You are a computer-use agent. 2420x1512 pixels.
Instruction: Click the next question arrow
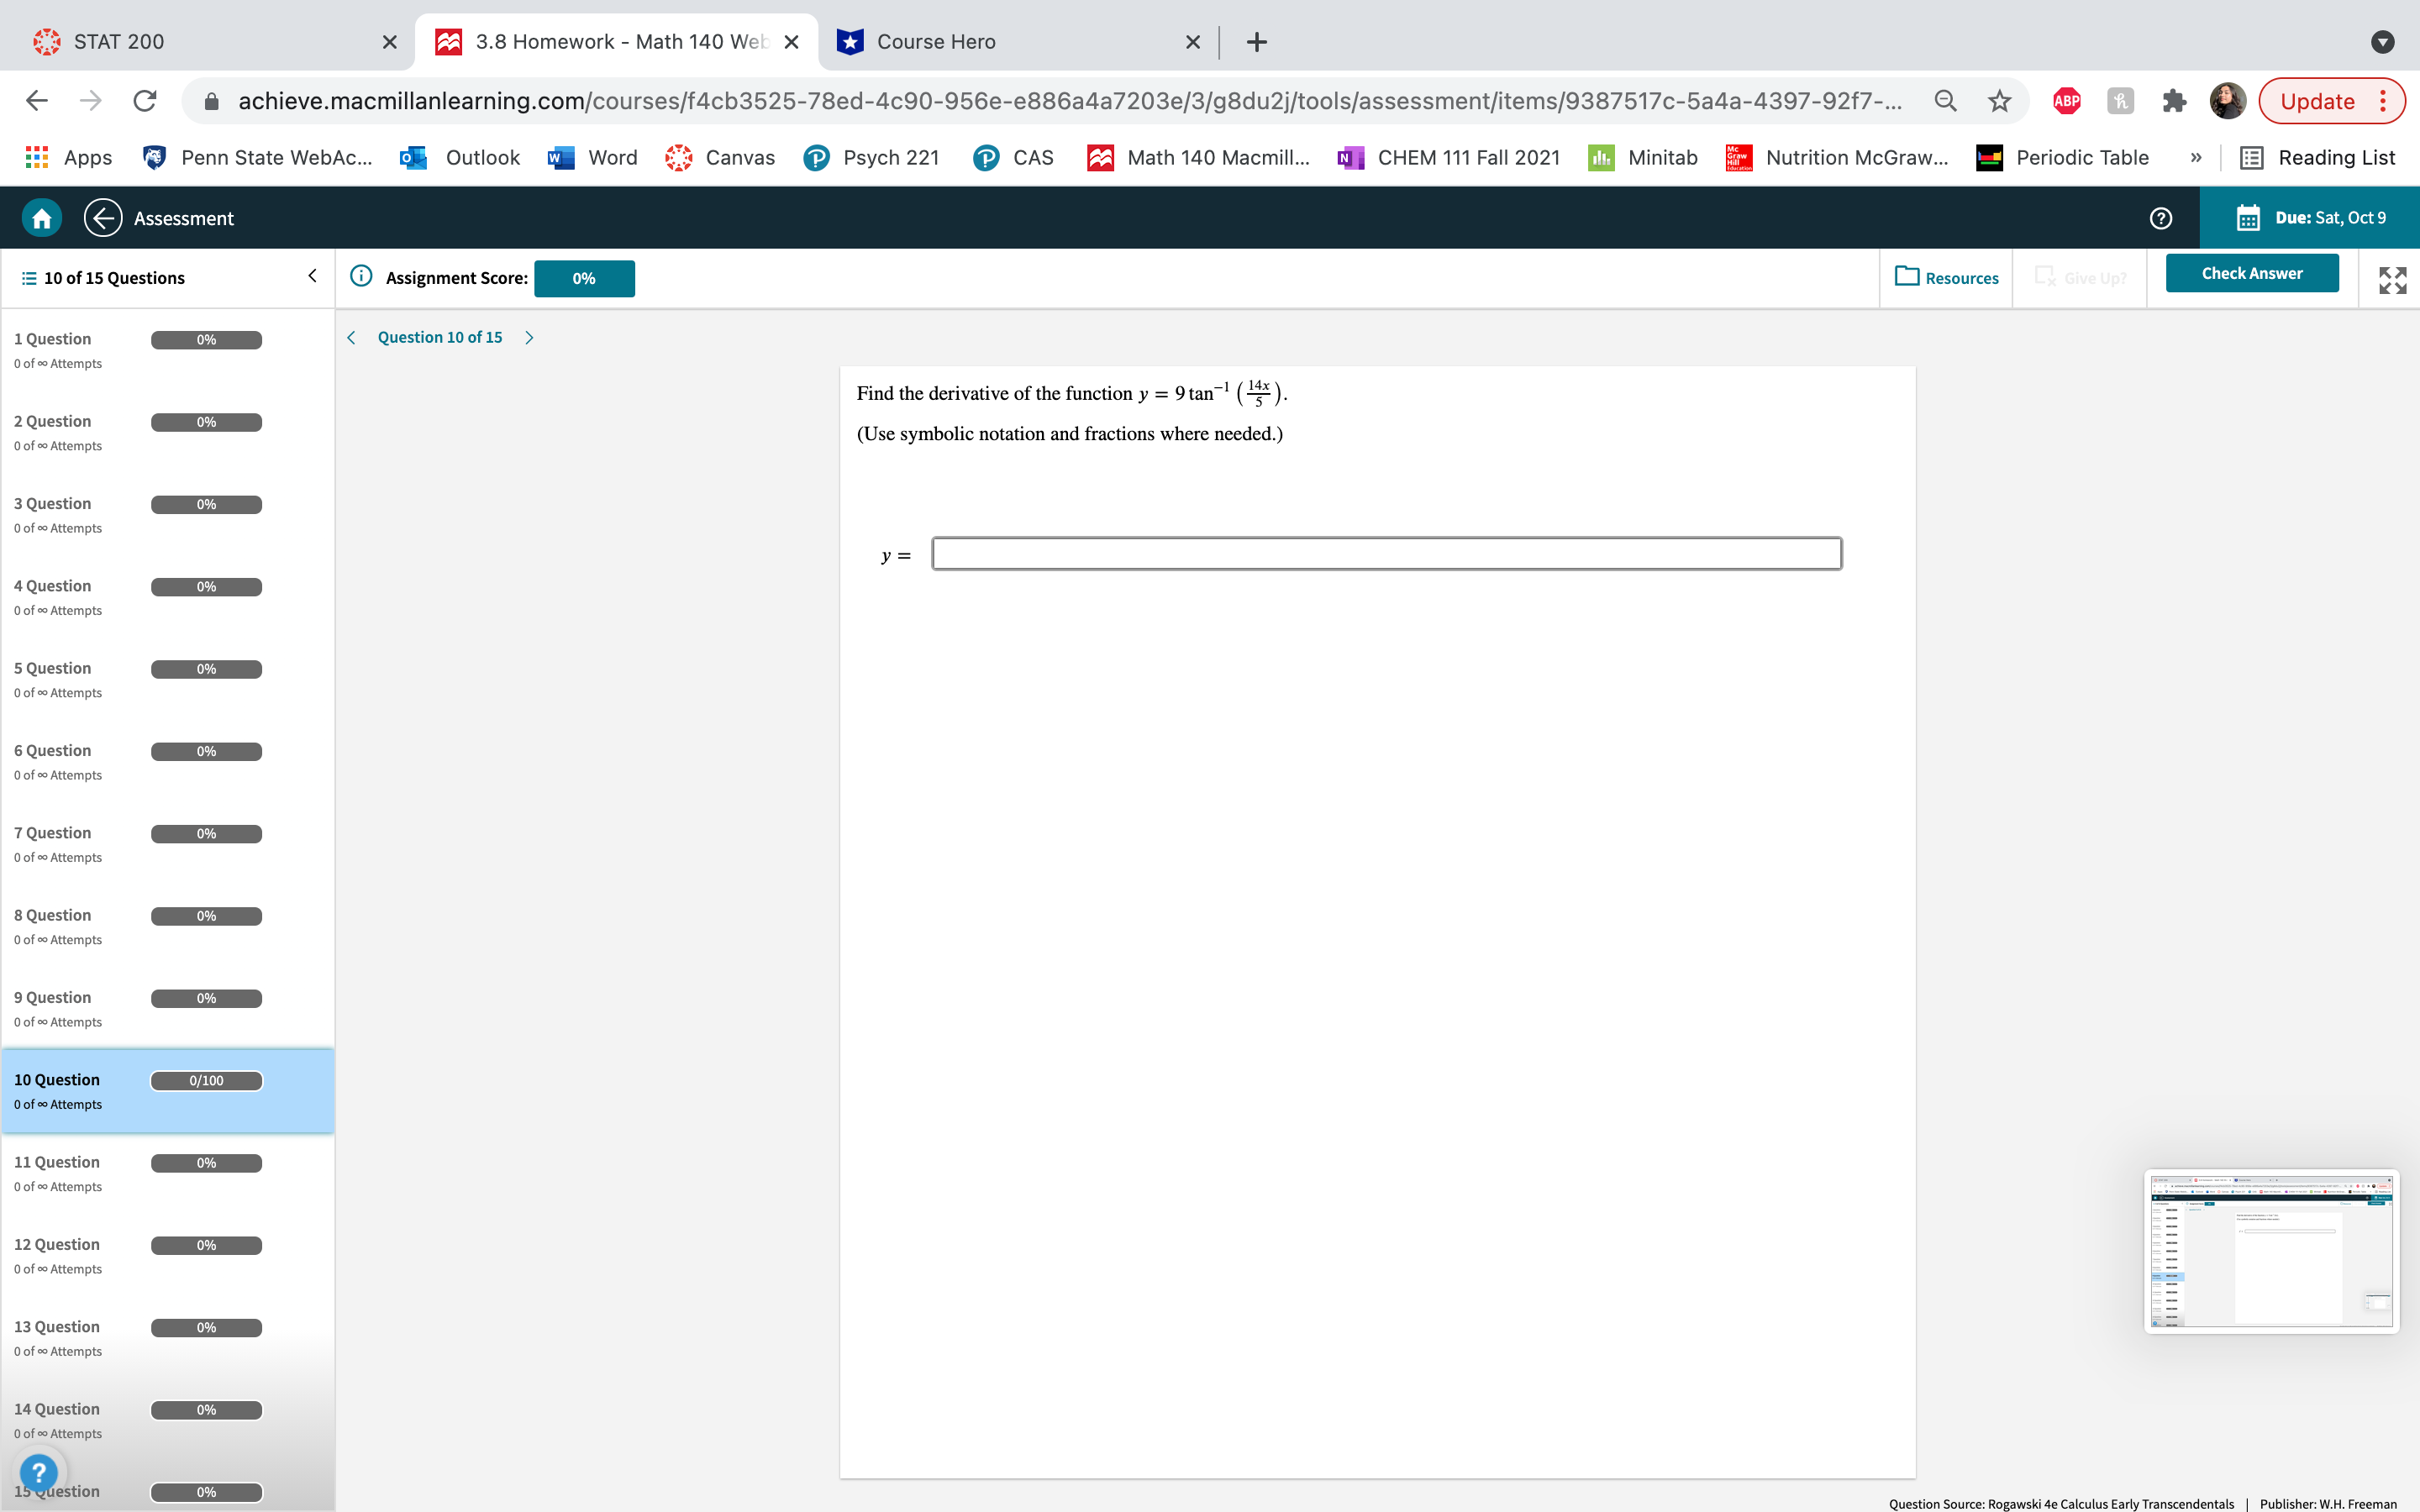529,337
